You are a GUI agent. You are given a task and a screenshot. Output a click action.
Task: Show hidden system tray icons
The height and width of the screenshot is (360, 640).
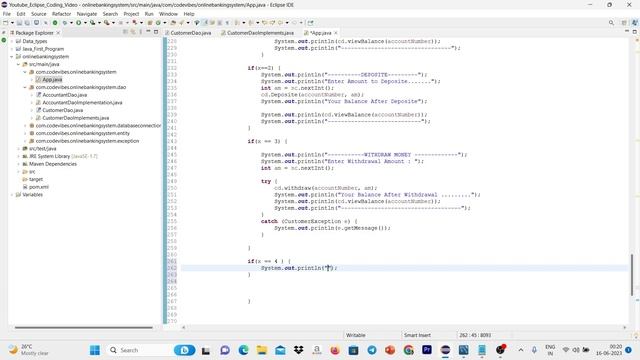[521, 350]
